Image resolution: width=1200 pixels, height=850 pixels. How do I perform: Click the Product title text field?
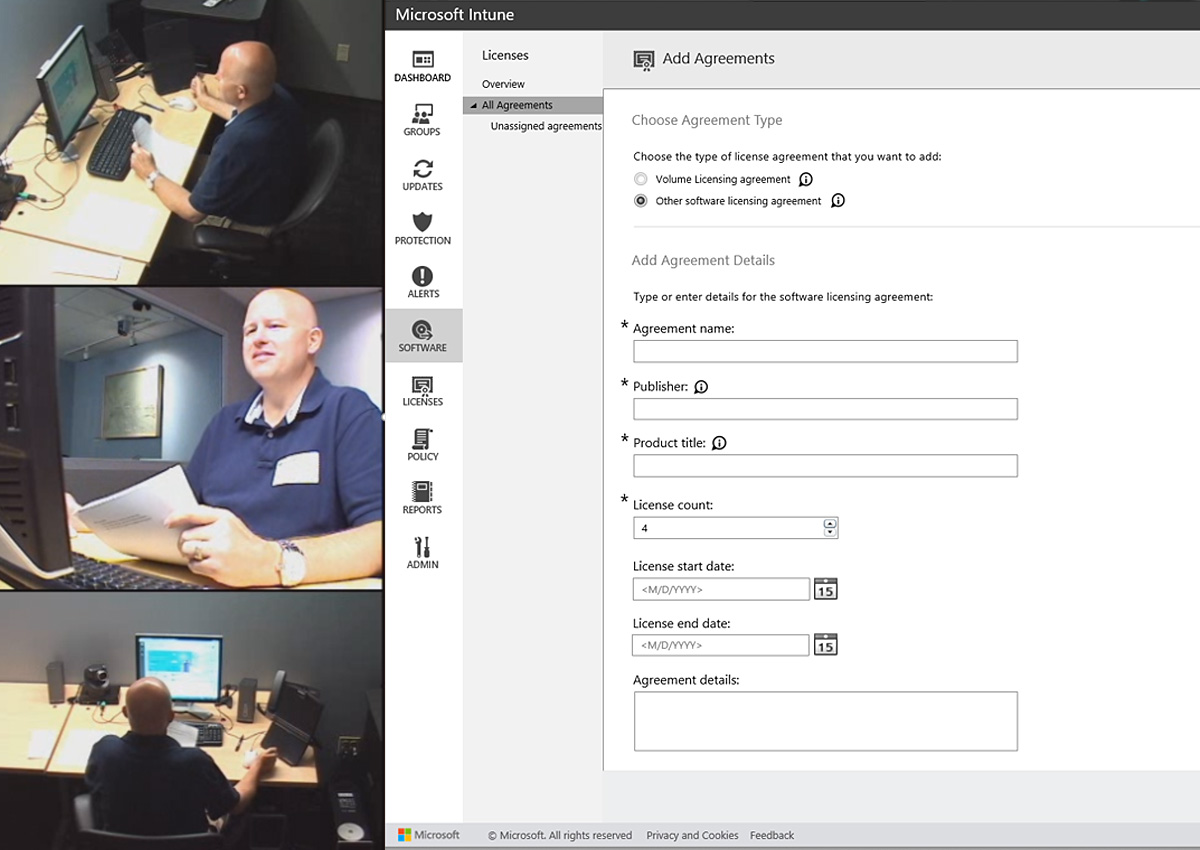[825, 465]
